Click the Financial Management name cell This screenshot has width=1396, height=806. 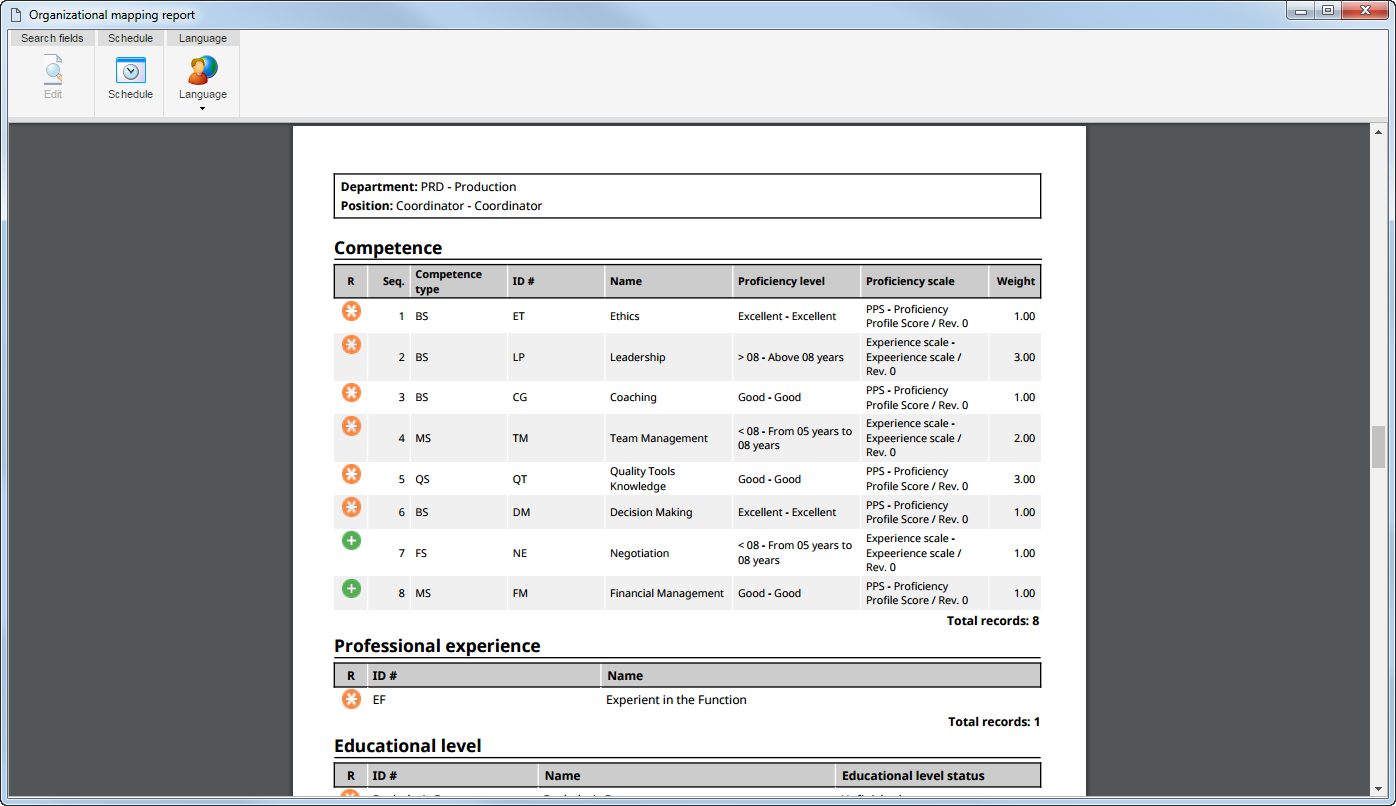point(667,593)
